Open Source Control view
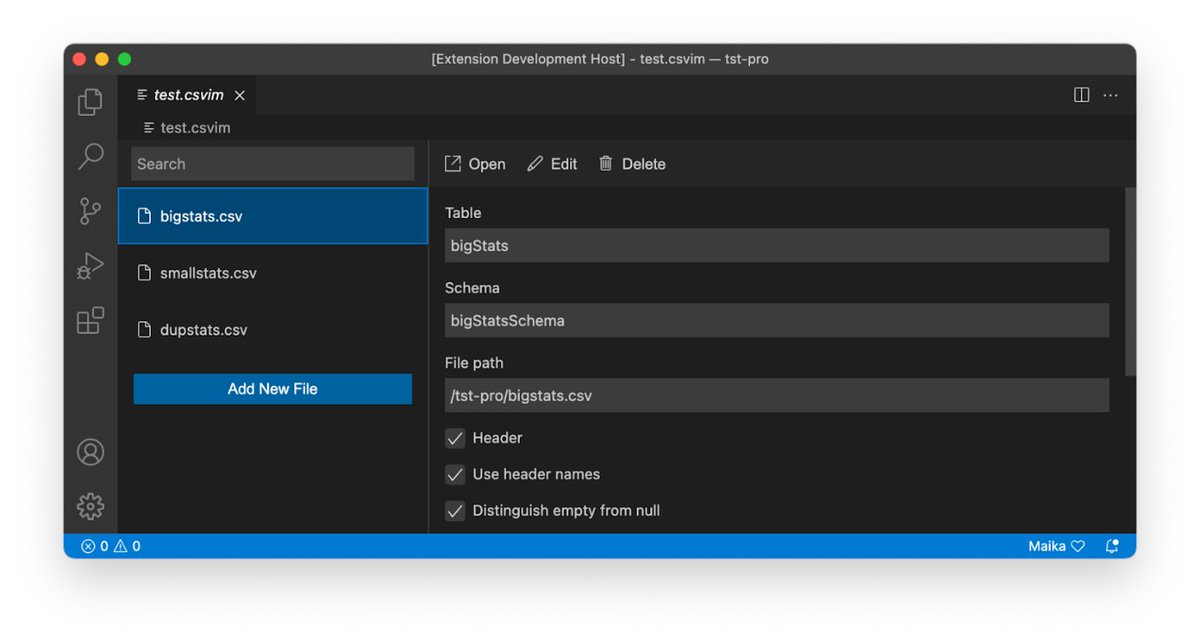Viewport: 1200px width, 643px height. [90, 211]
